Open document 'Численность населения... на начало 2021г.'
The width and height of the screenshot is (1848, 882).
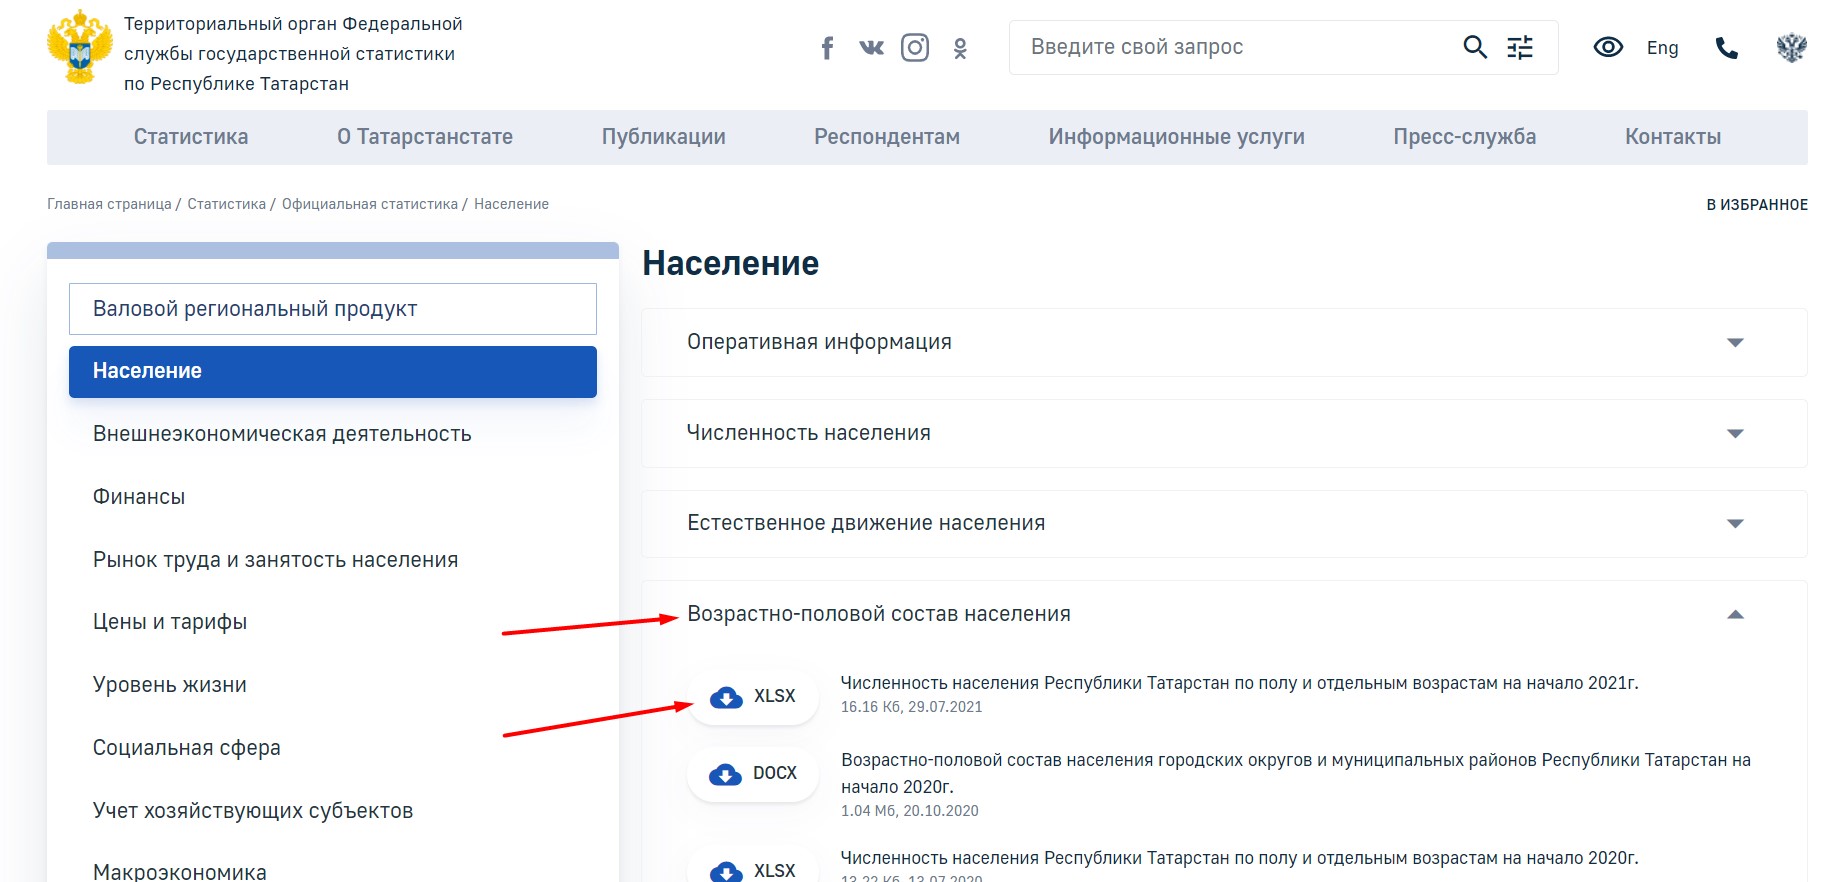click(1239, 683)
